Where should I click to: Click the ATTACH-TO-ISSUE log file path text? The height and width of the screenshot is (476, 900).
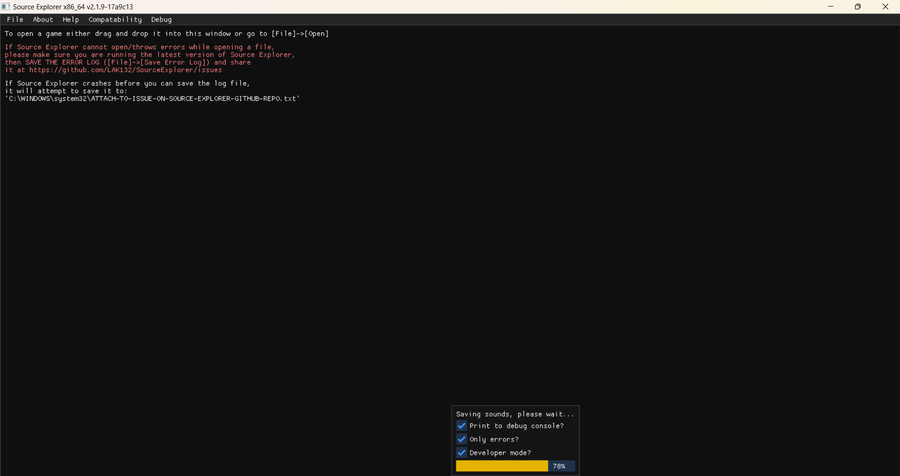[x=152, y=99]
